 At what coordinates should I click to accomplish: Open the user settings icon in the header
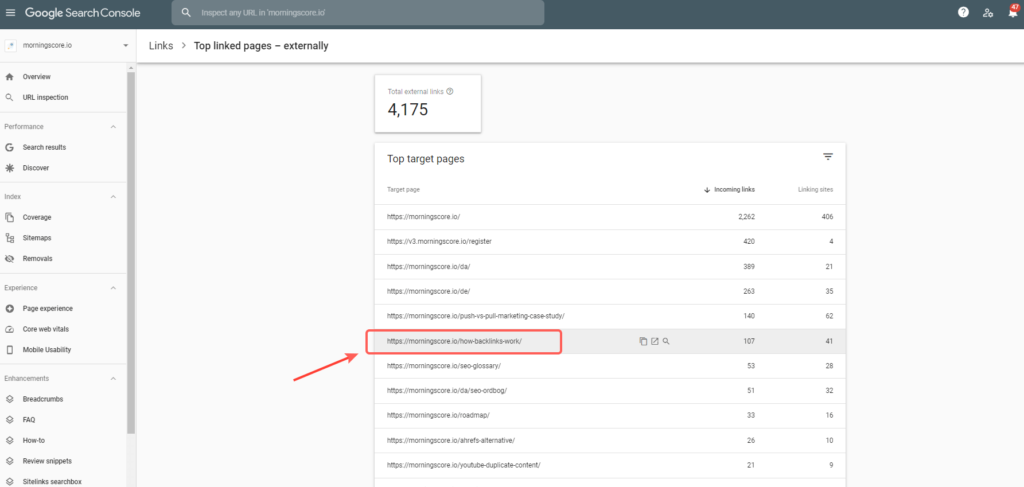point(988,12)
